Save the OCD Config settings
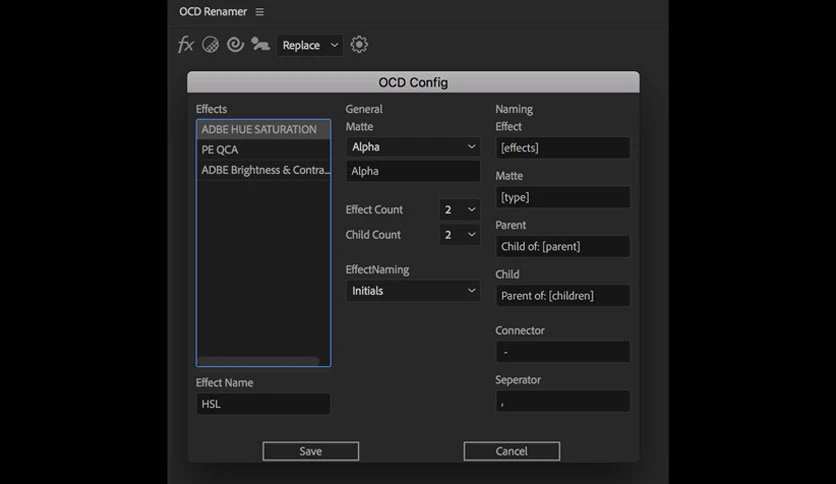Screen dimensions: 836x484 (310, 451)
